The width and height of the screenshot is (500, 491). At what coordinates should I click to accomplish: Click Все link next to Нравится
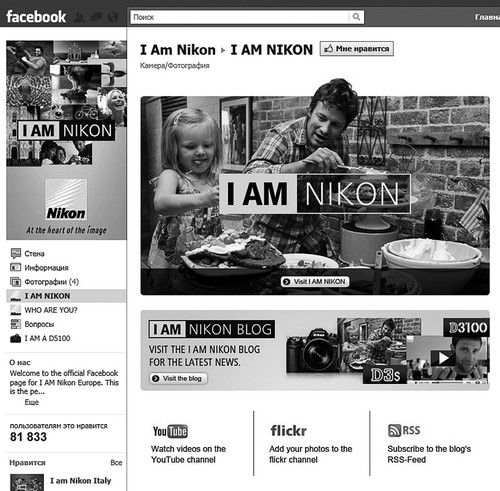click(x=116, y=463)
